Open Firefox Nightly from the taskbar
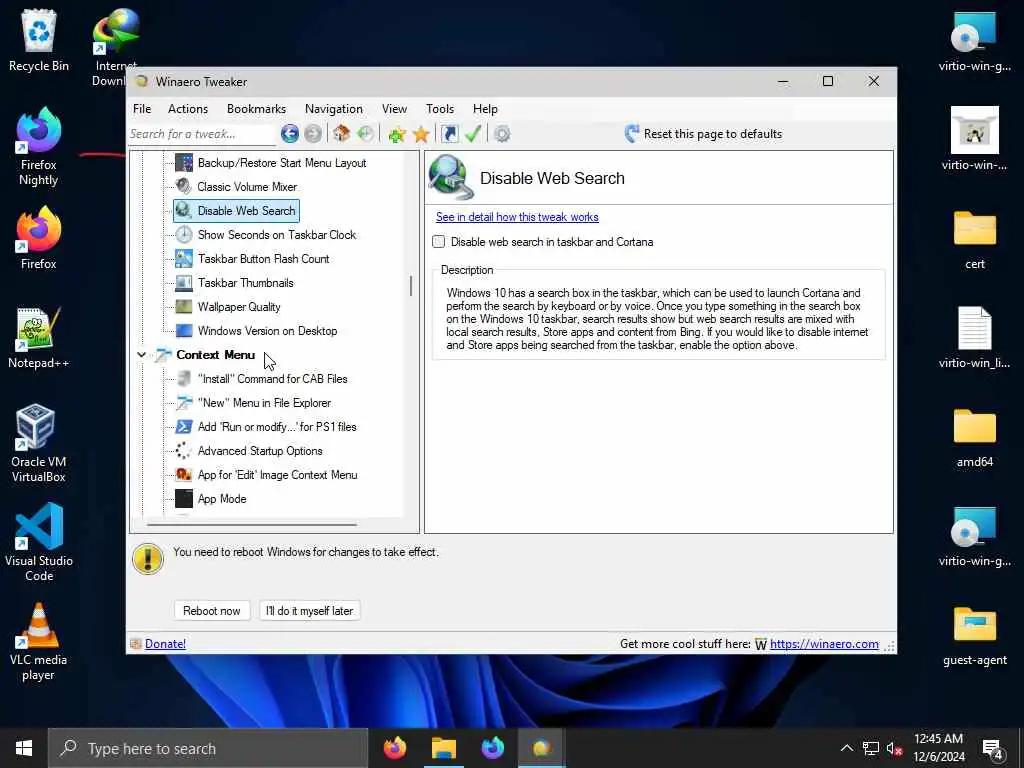1024x768 pixels. pos(492,748)
